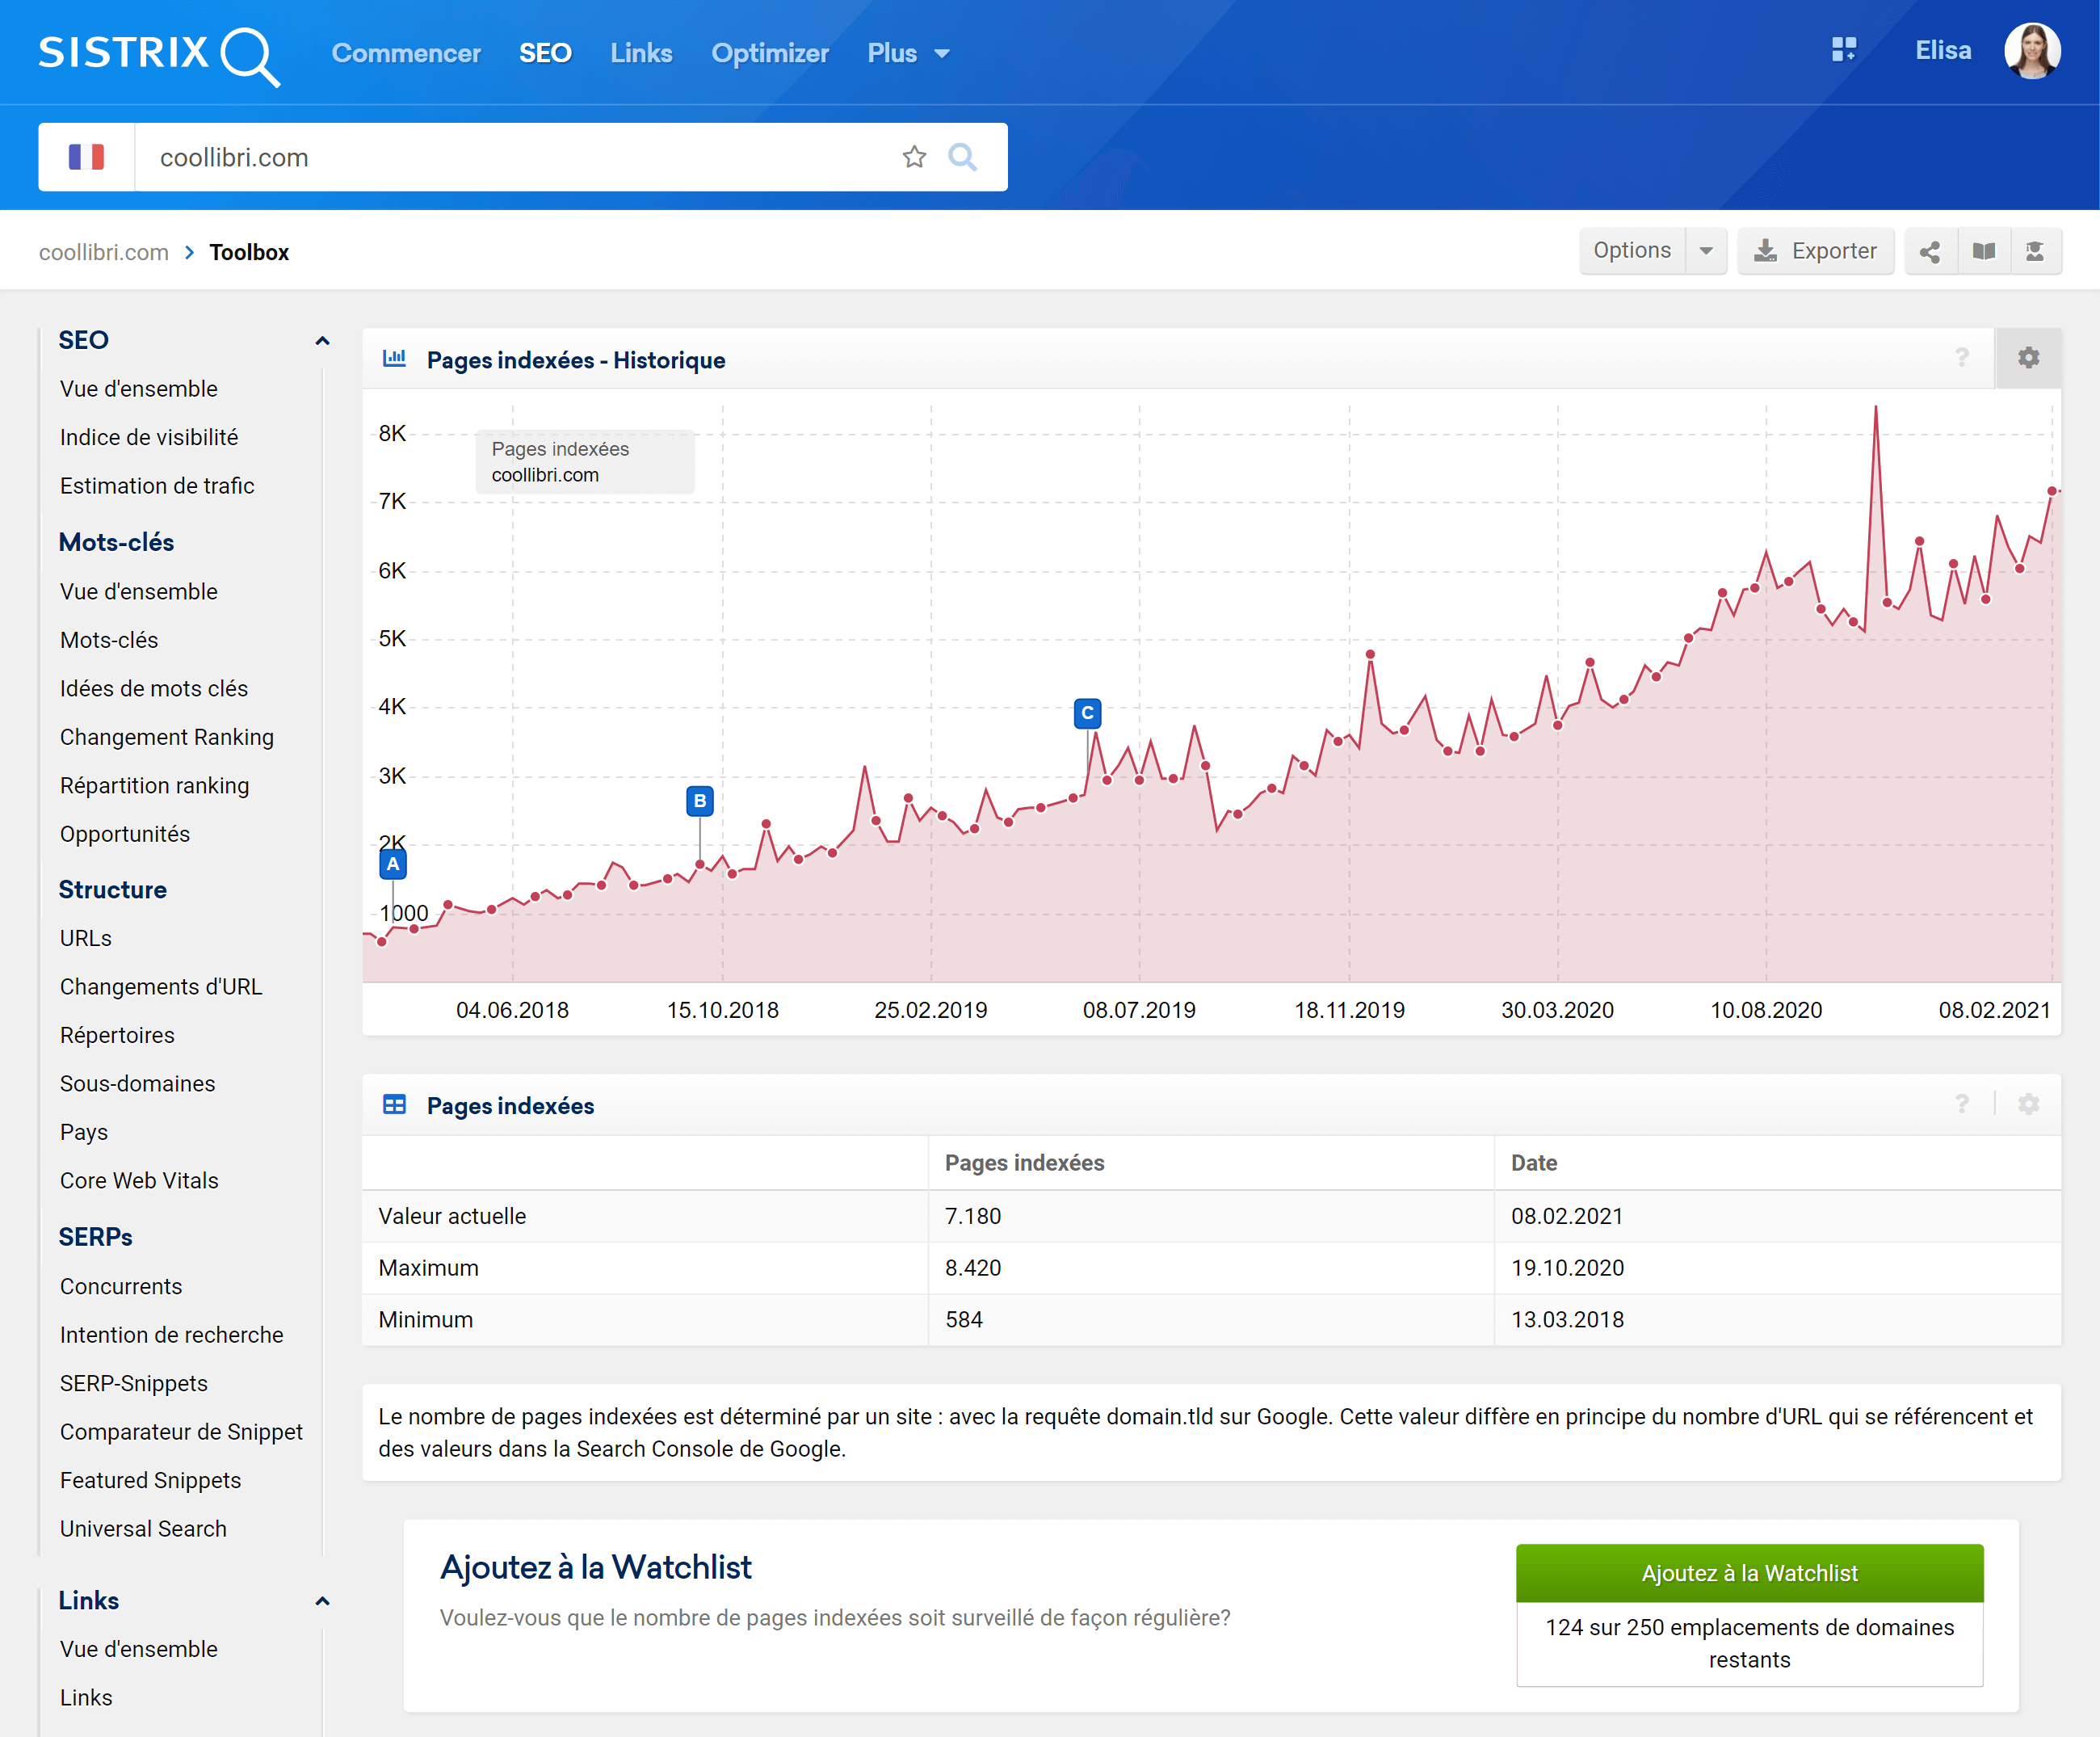The height and width of the screenshot is (1737, 2100).
Task: Open Core Web Vitals
Action: pos(139,1181)
